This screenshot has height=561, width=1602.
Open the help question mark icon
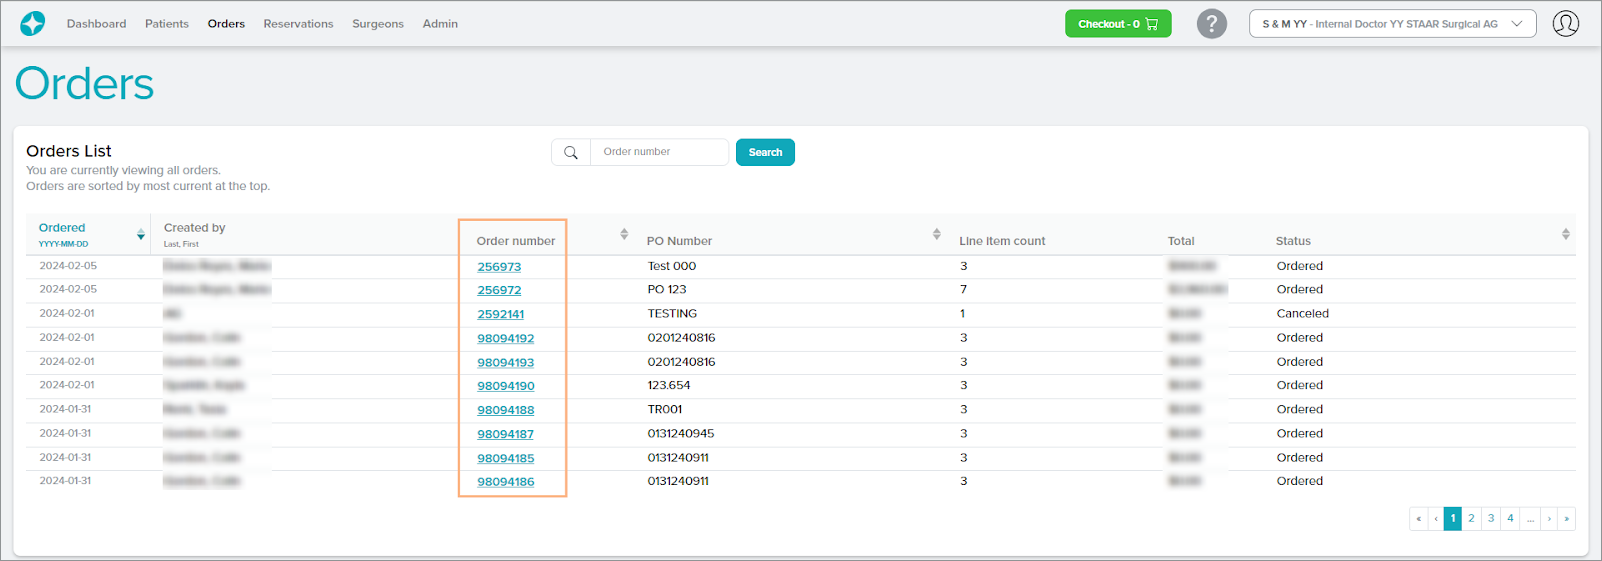1211,23
